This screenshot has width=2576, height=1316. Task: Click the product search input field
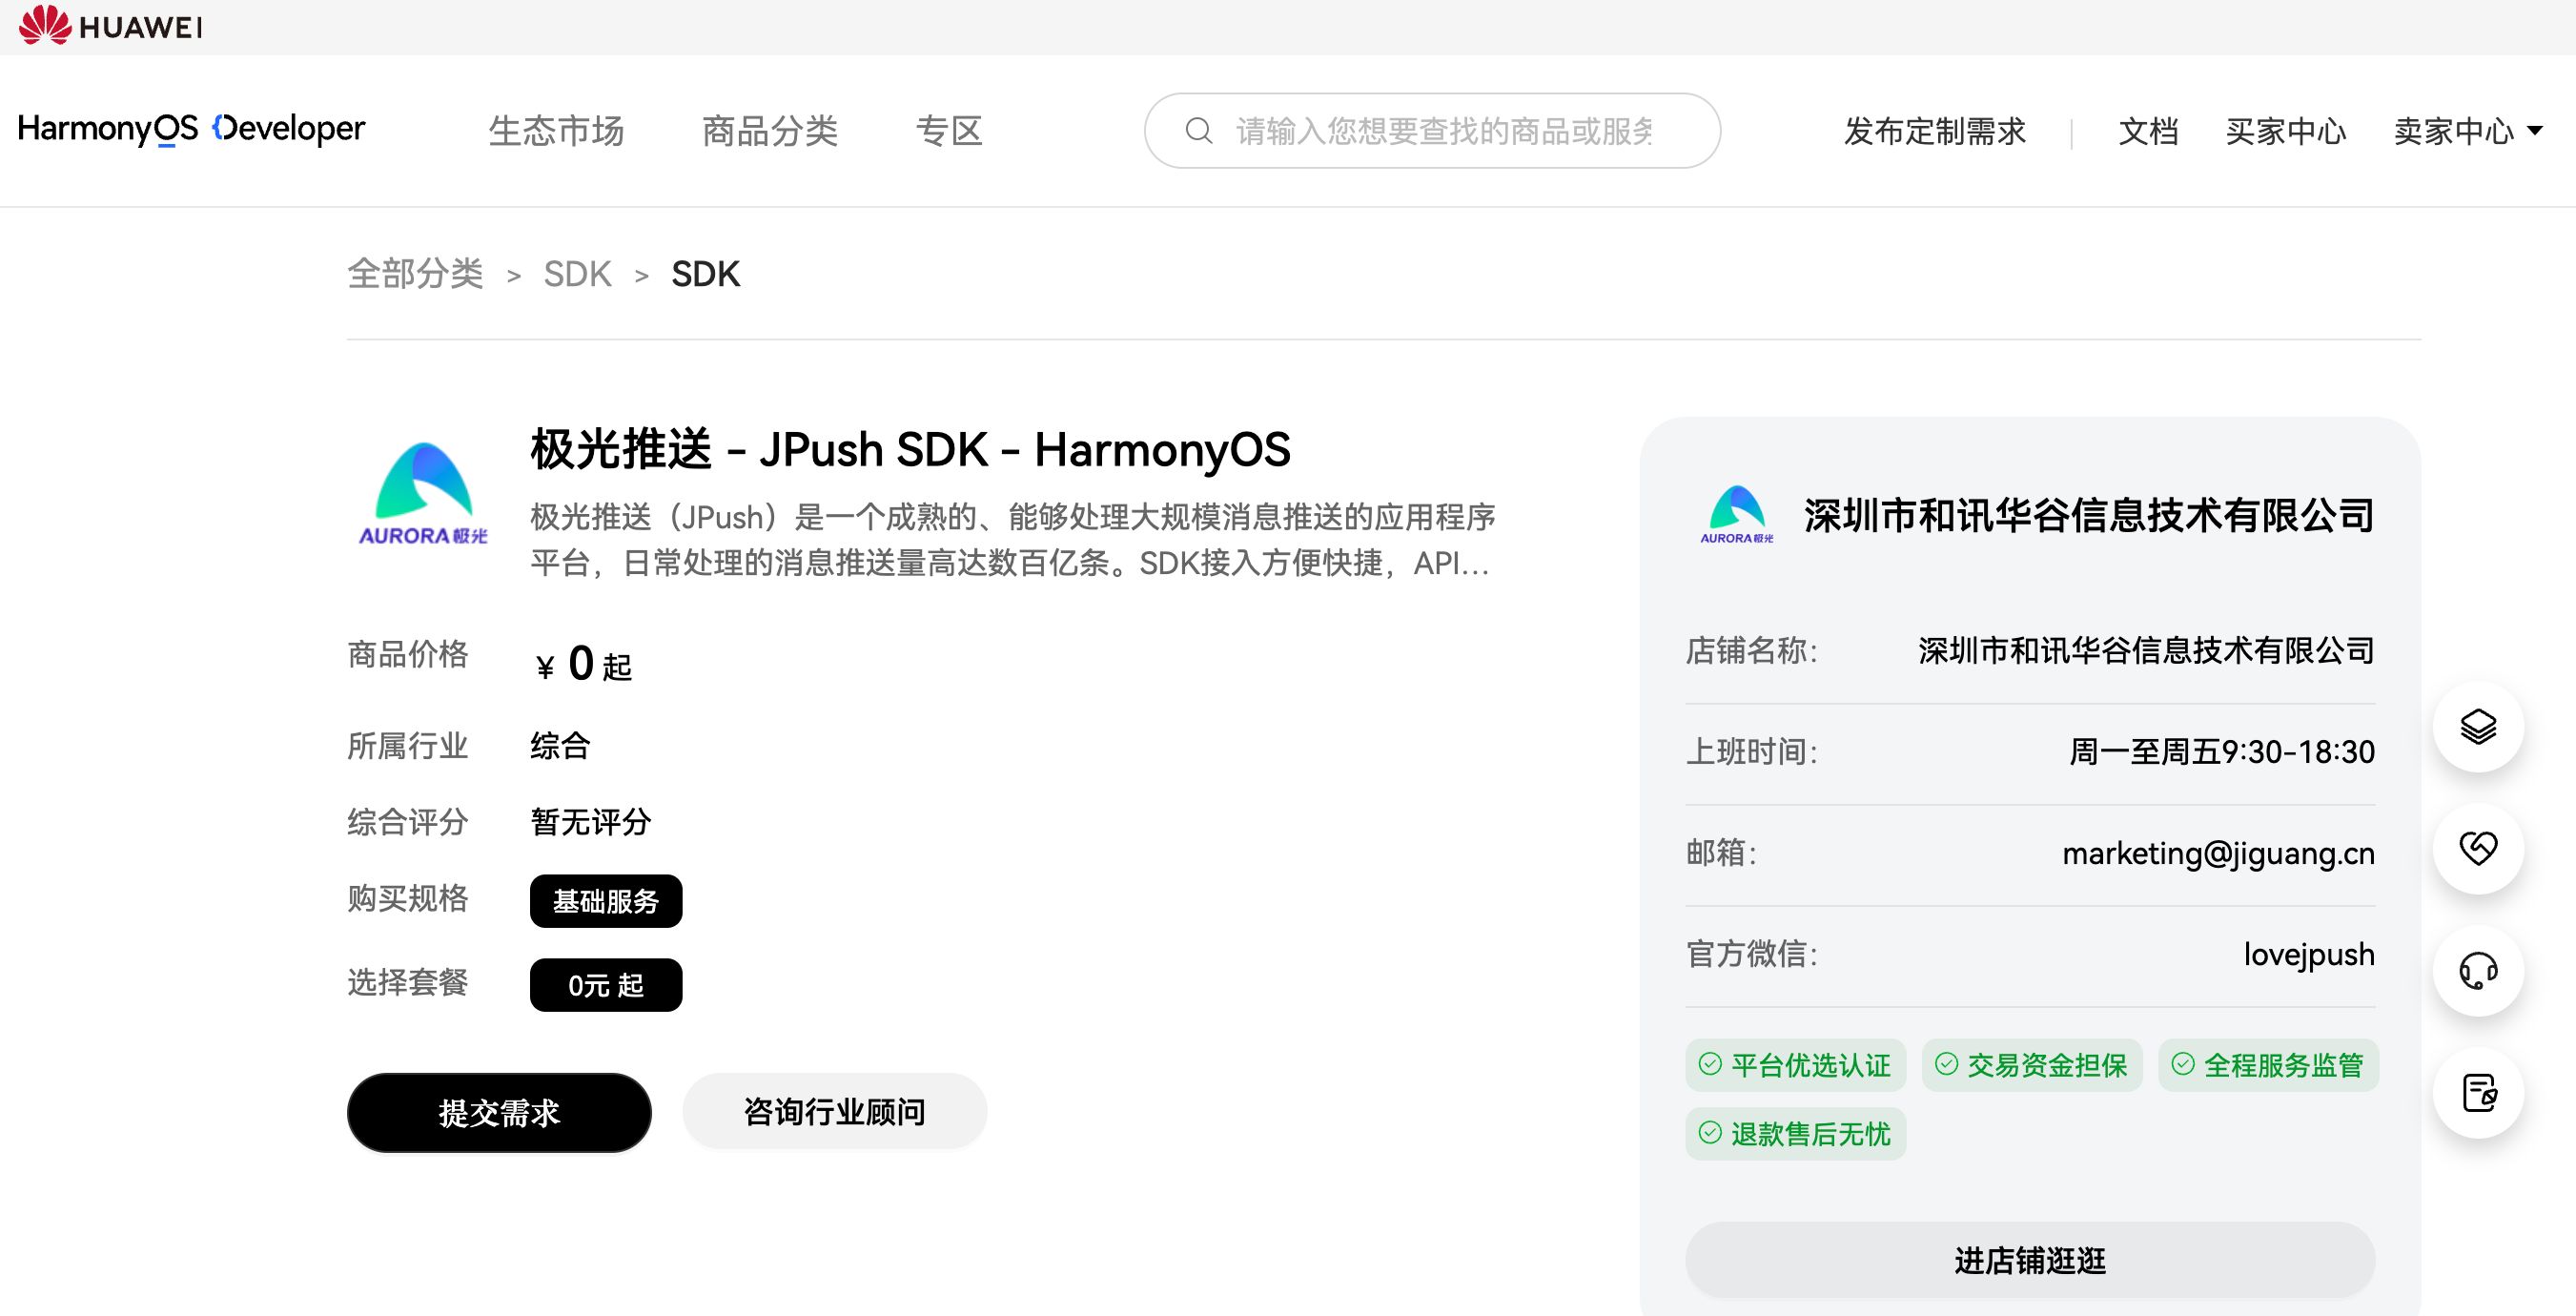1445,131
